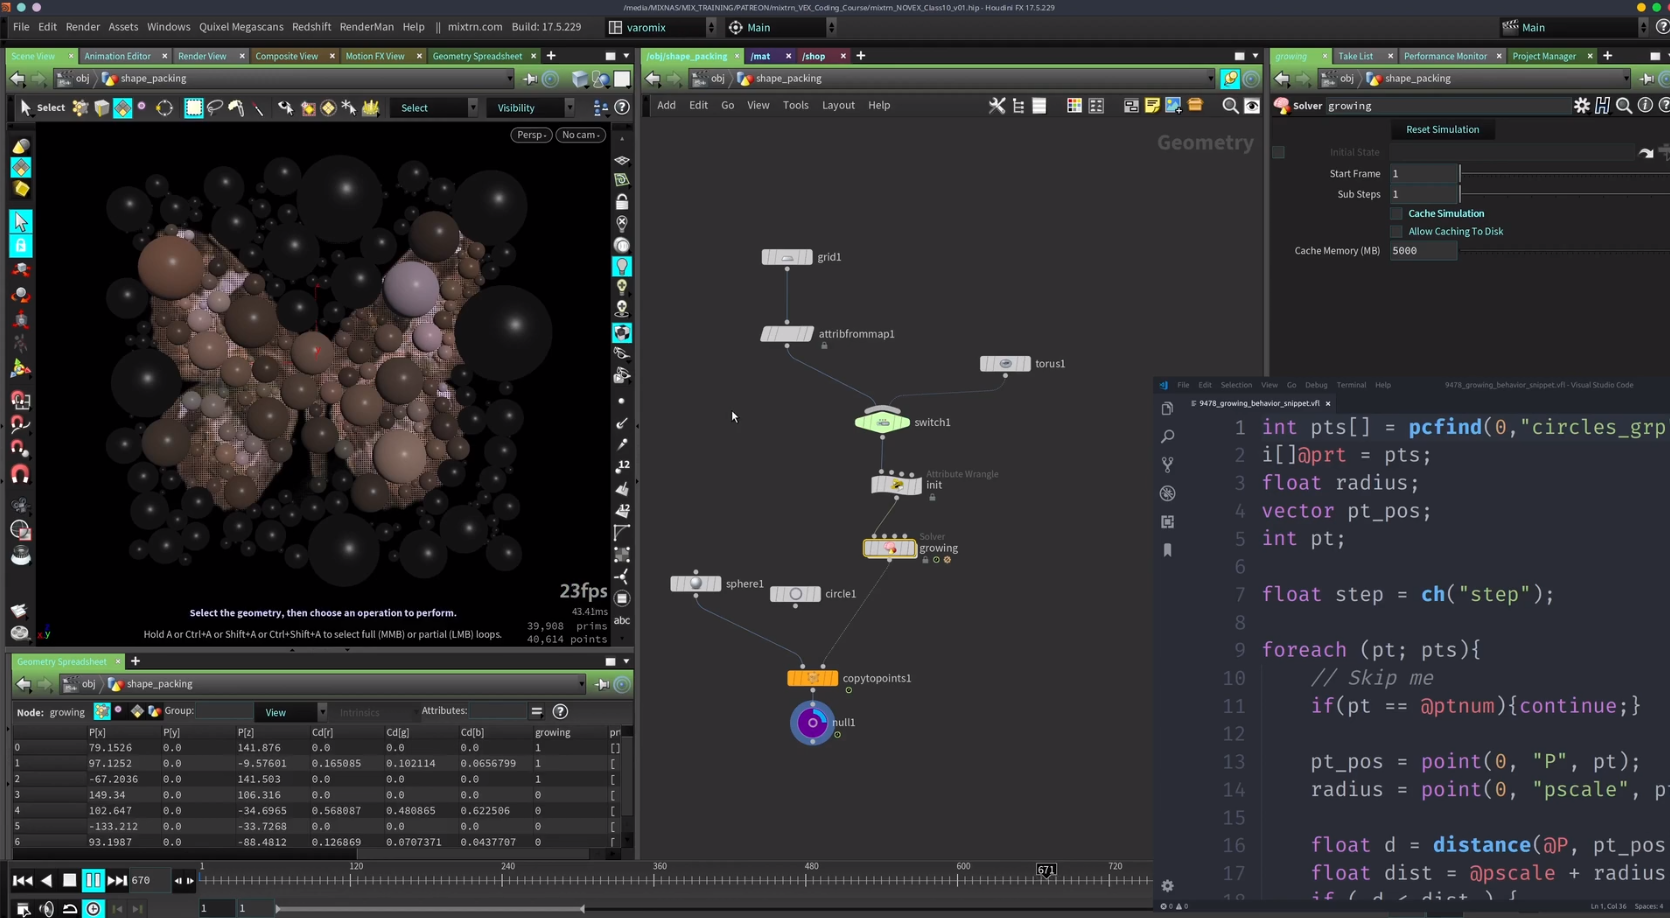Screen dimensions: 1670x918
Task: Enable Allow Caching To Disk checkbox
Action: tap(1397, 232)
